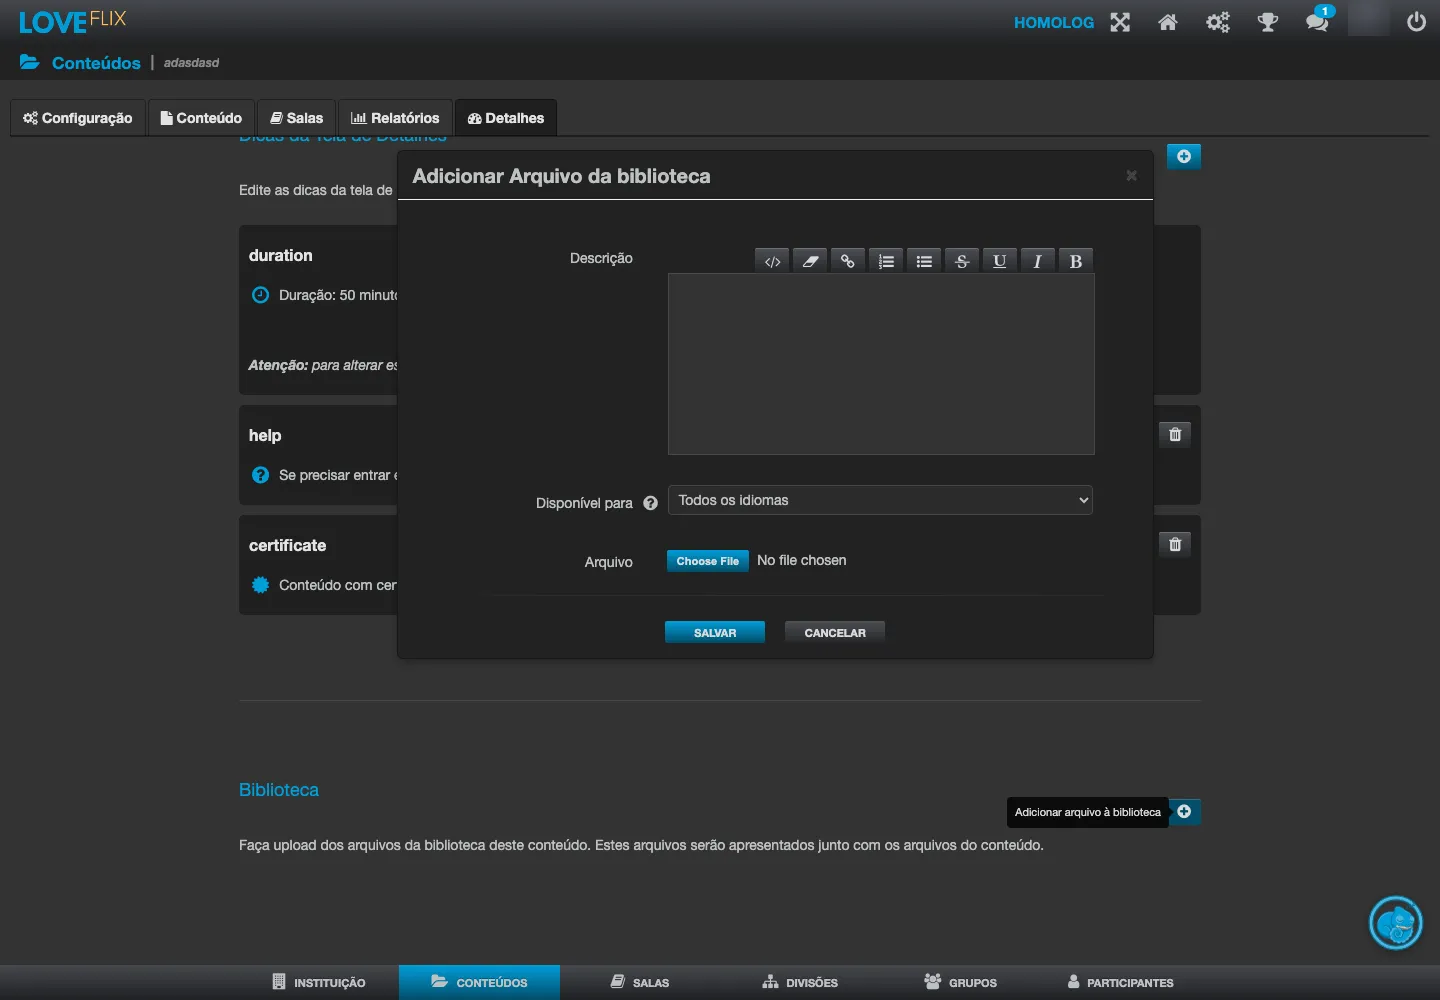1440x1000 pixels.
Task: Click the 'duration' tip title
Action: point(281,255)
